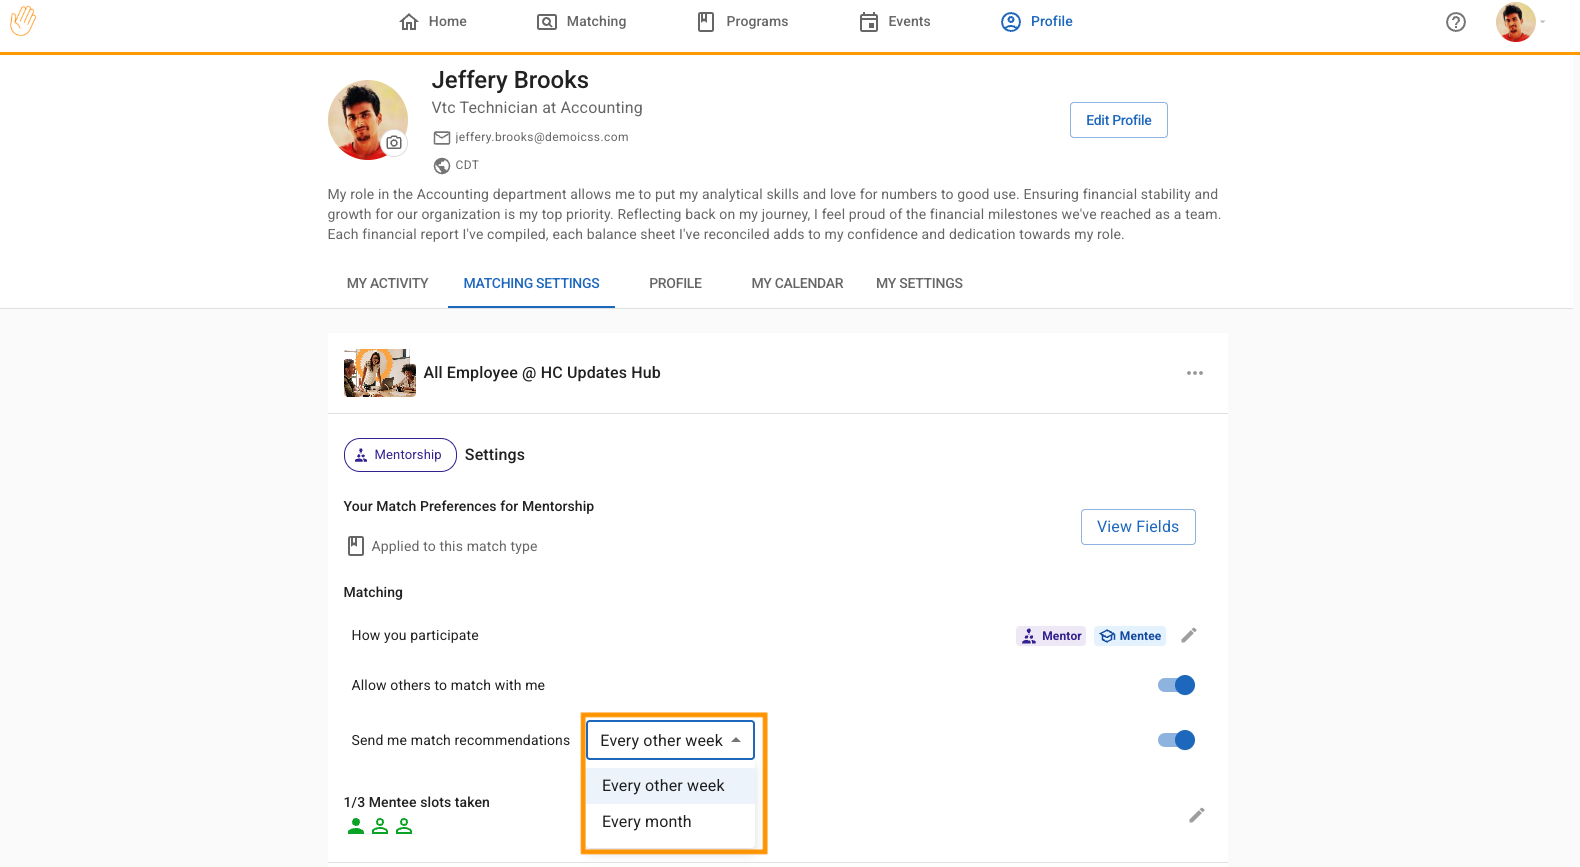Edit Mentee slots with pencil icon
The image size is (1580, 867).
point(1196,815)
